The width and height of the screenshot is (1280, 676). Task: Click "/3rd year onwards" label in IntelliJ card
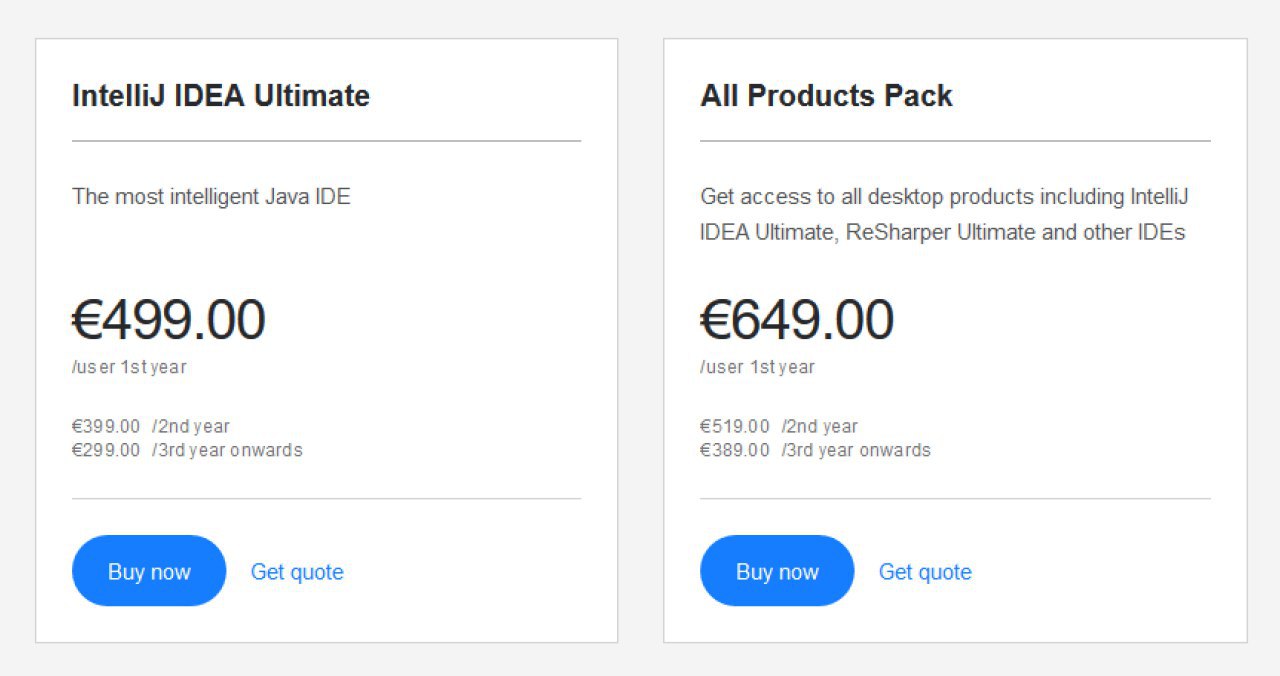pyautogui.click(x=227, y=450)
